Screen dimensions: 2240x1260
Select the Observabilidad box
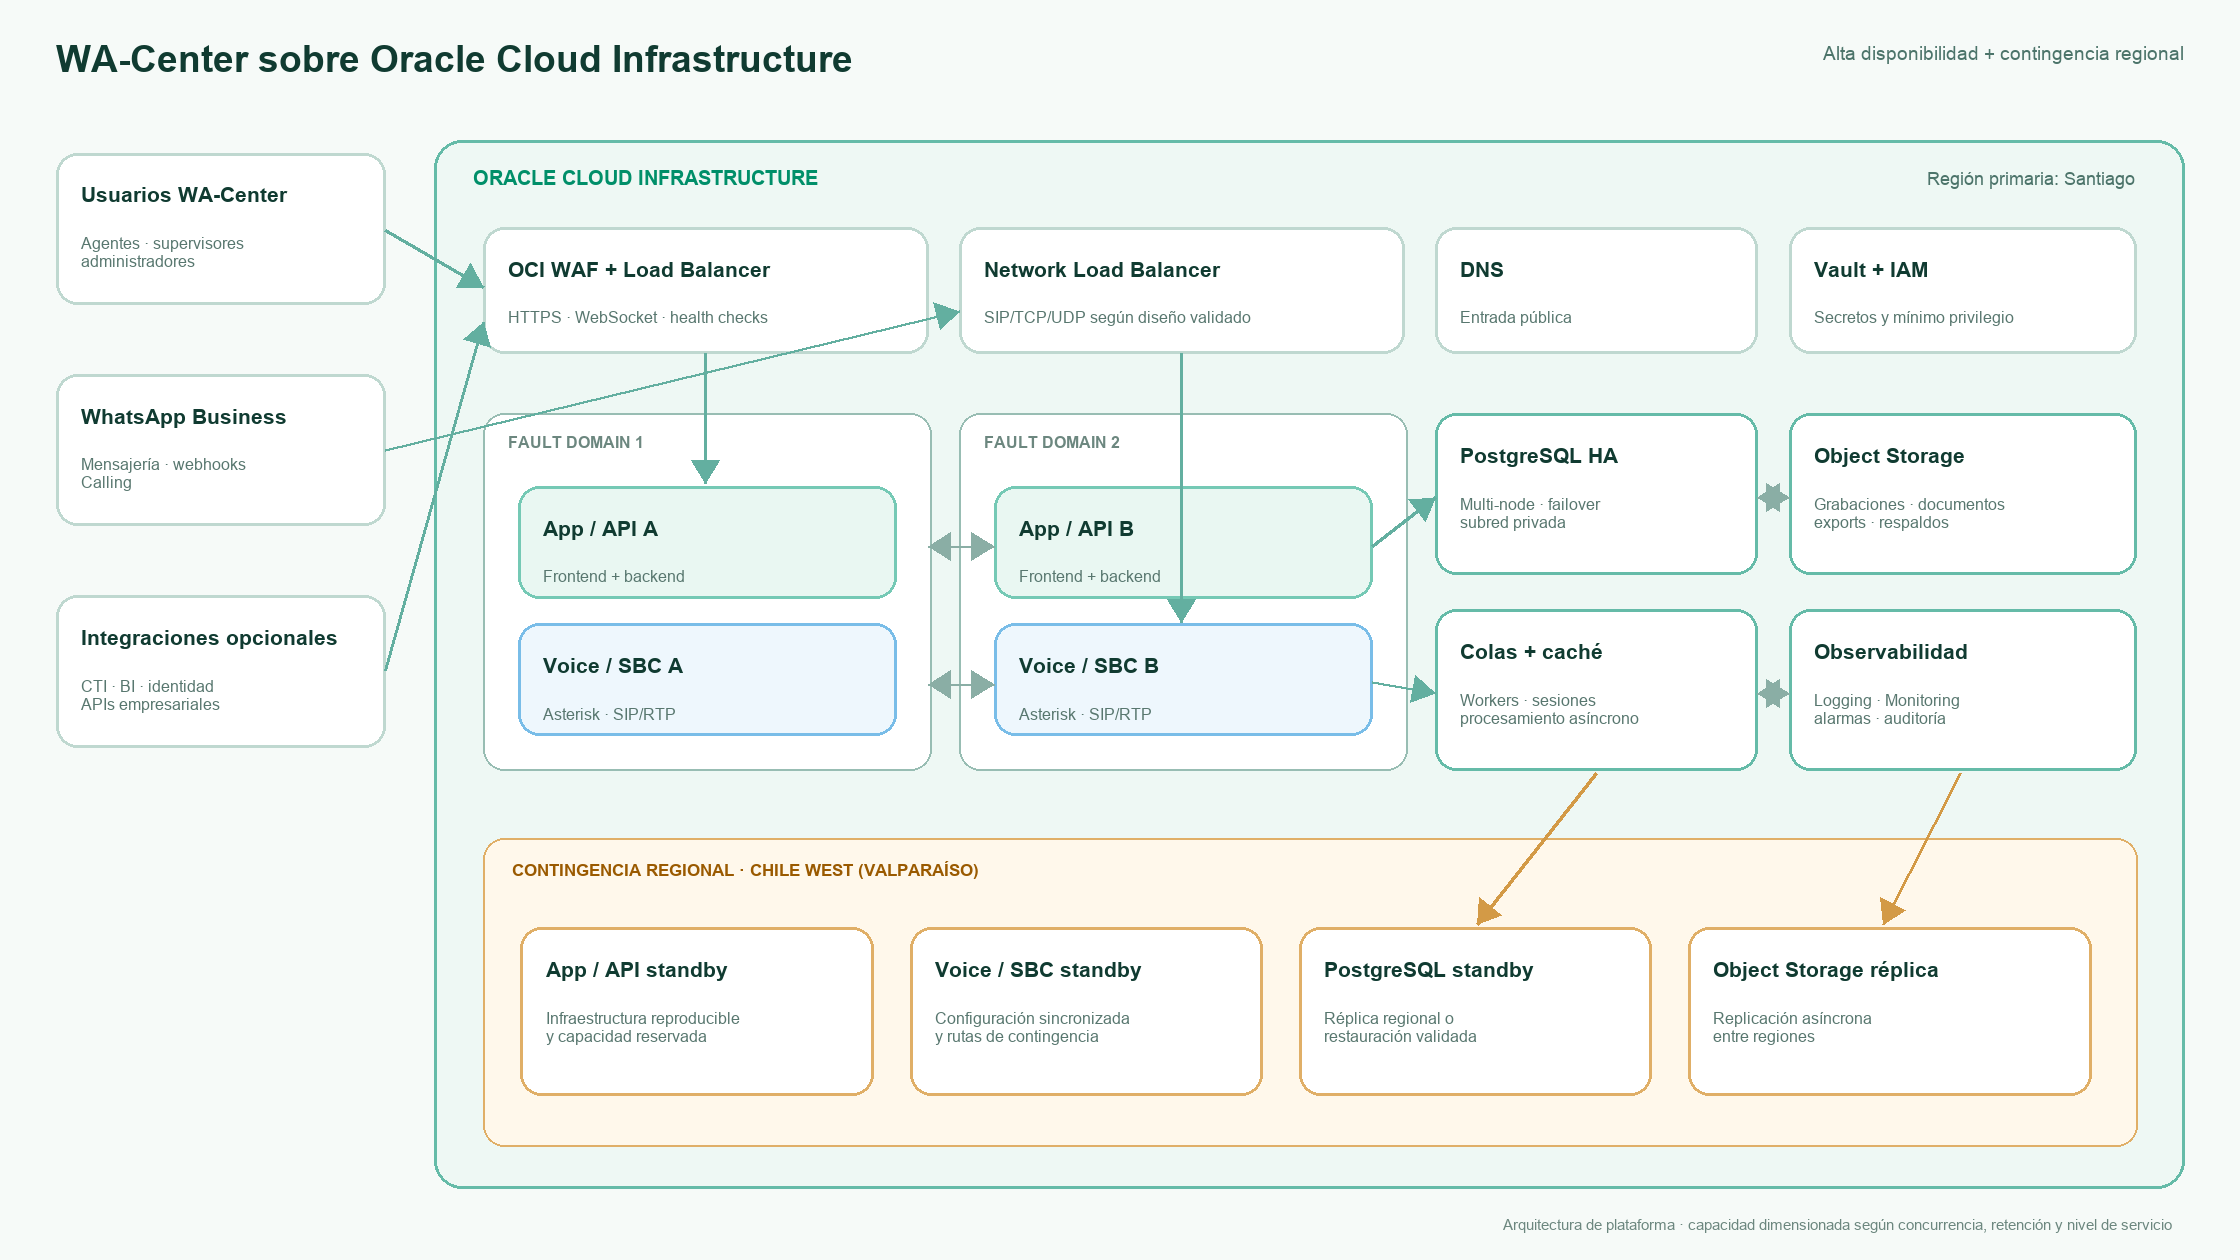pyautogui.click(x=1963, y=690)
